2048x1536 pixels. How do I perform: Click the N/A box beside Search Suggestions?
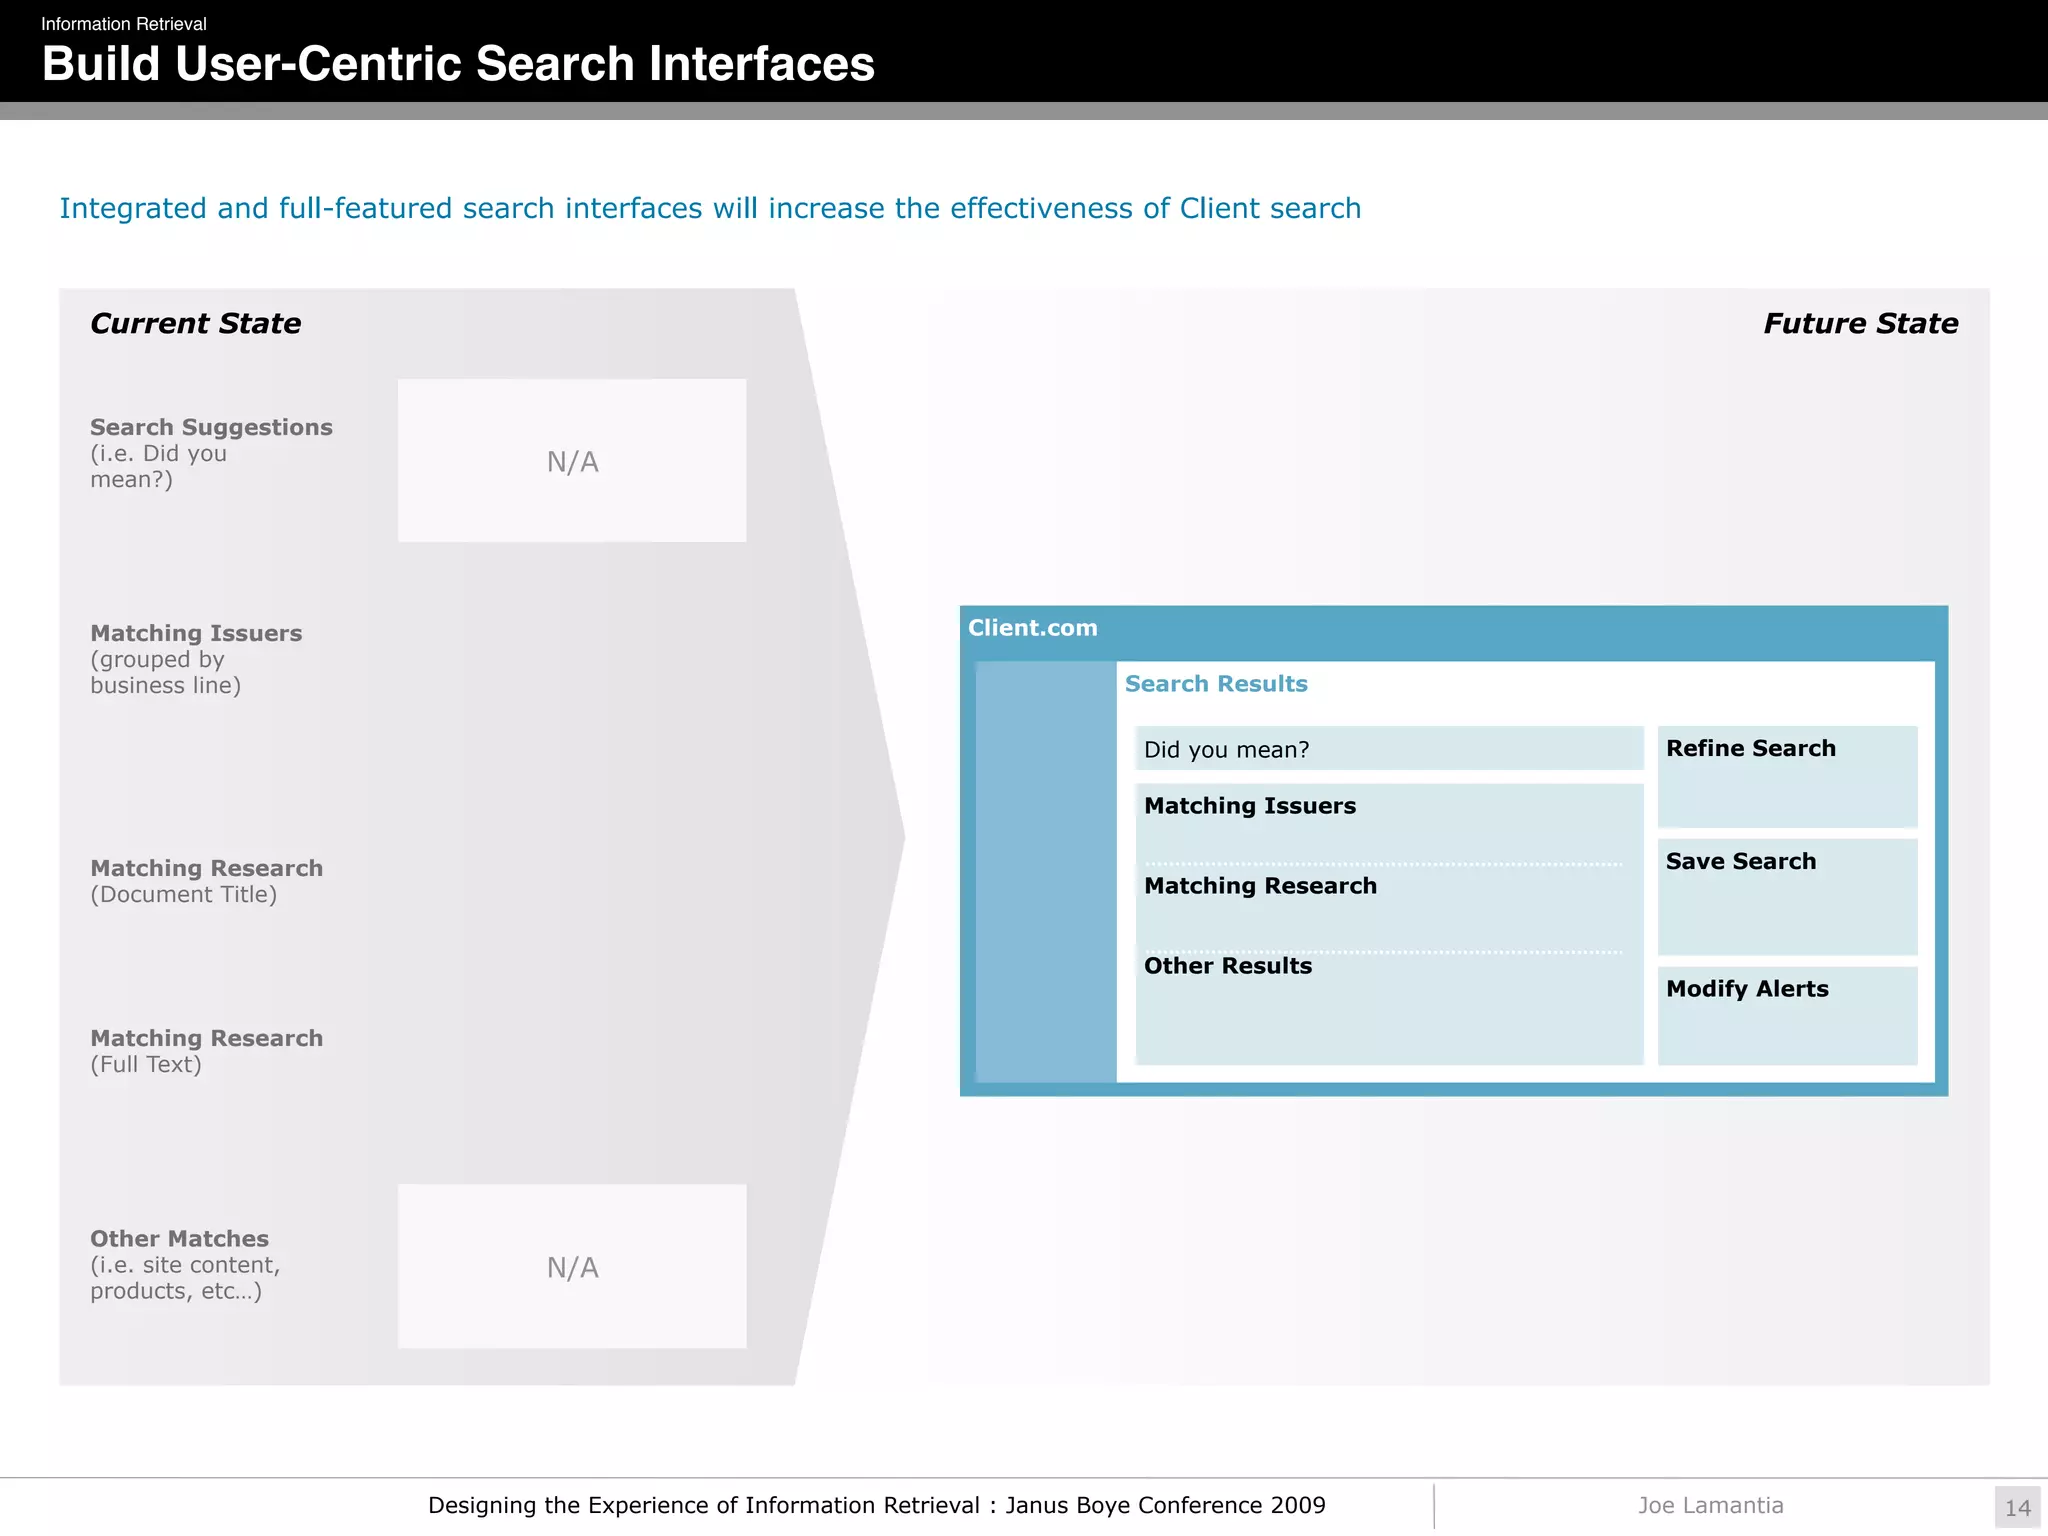(572, 460)
